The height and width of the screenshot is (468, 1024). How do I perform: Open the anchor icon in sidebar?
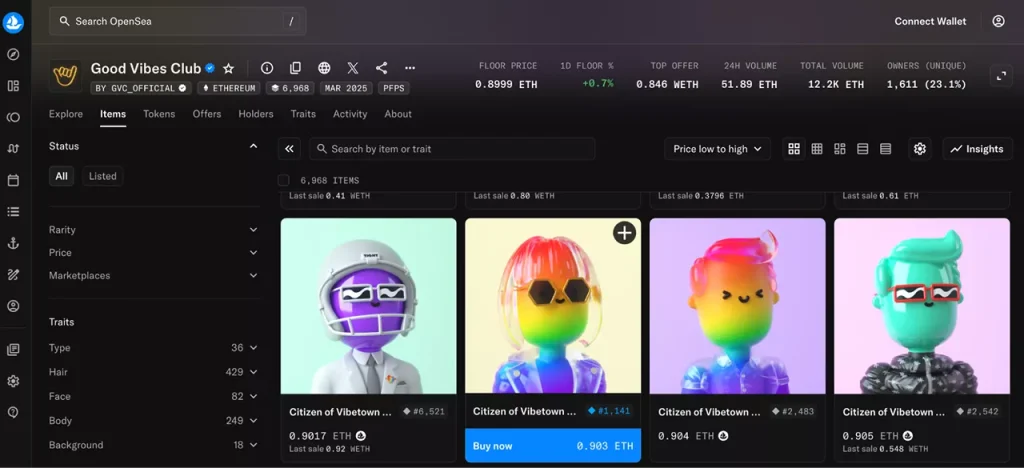(13, 243)
